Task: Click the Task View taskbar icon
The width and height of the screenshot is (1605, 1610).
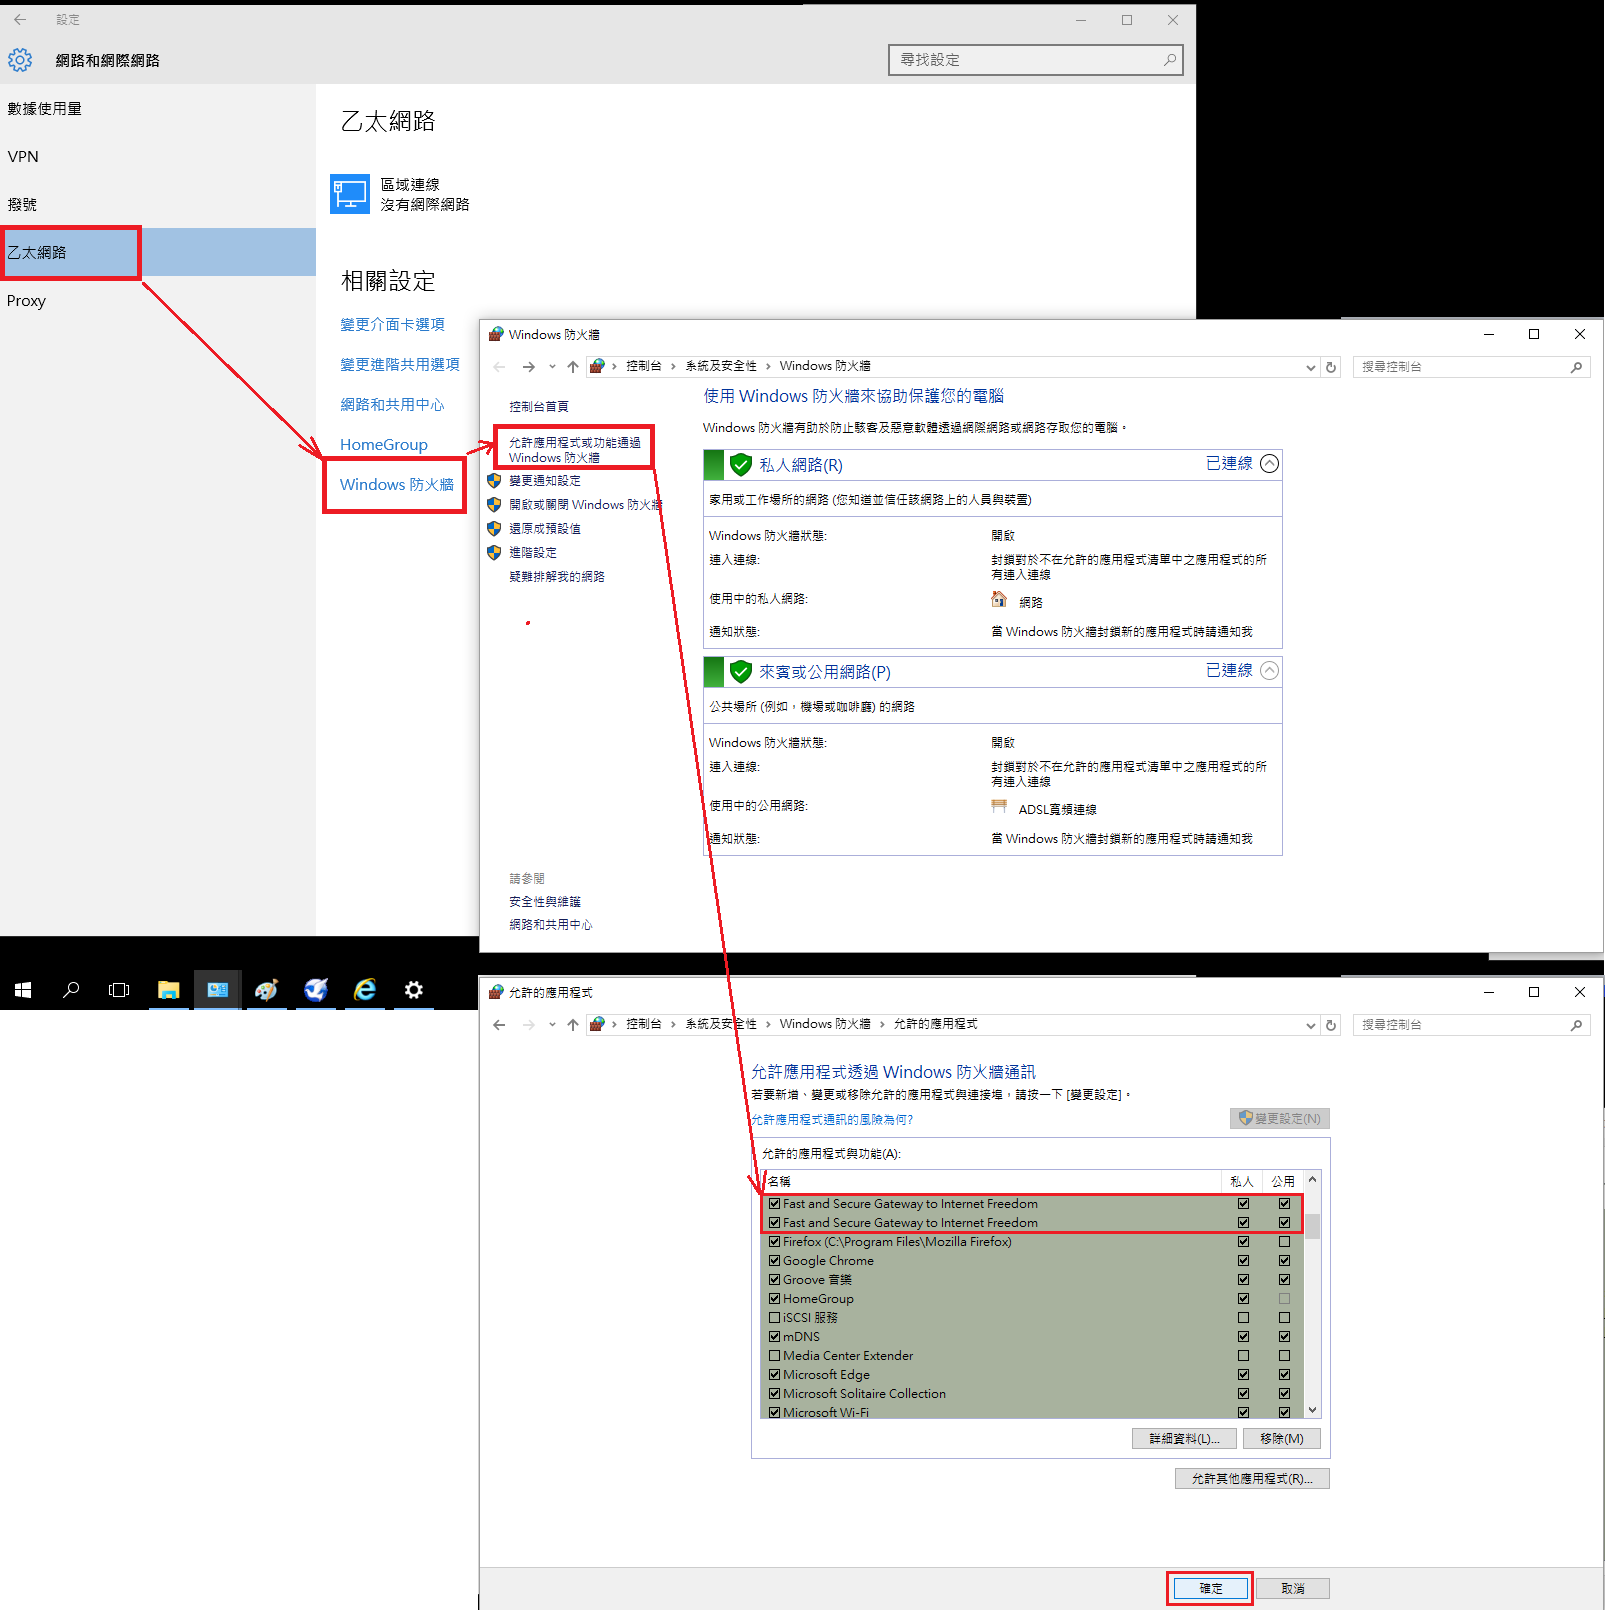Action: tap(119, 990)
